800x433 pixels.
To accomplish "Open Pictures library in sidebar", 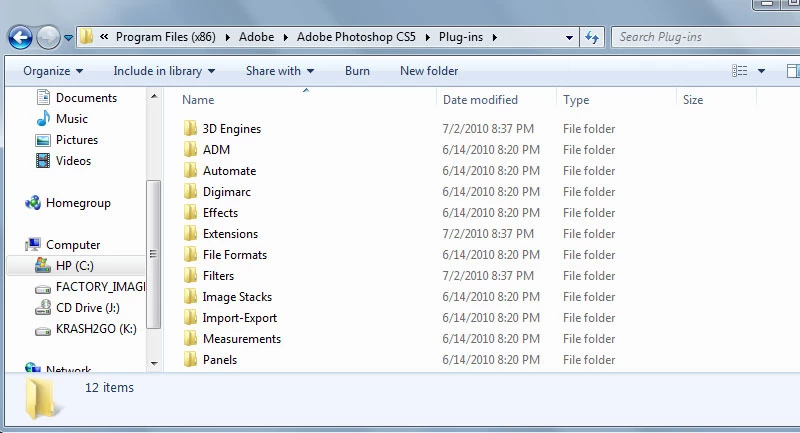I will coord(66,140).
